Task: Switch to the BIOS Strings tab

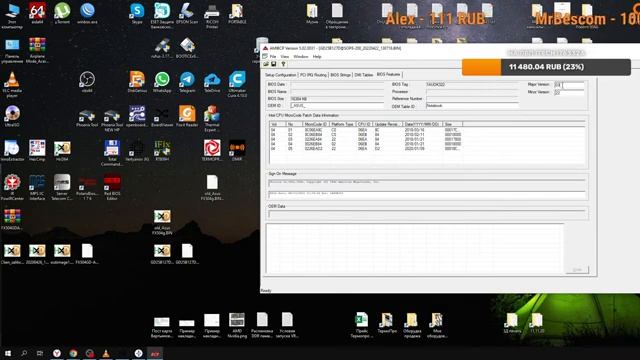Action: pos(340,75)
